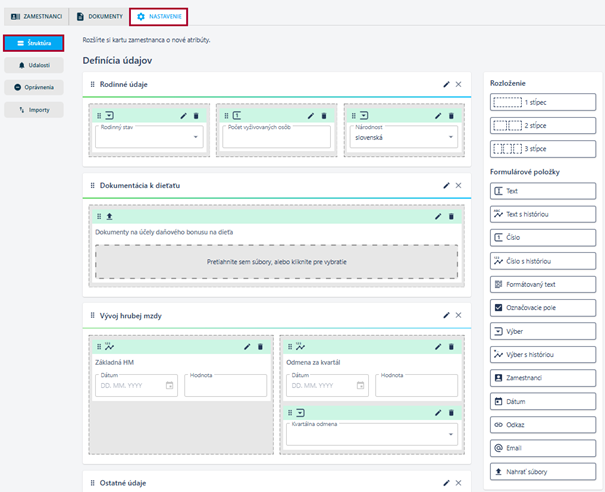Choose the 2 stĺpce layout

[x=543, y=125]
